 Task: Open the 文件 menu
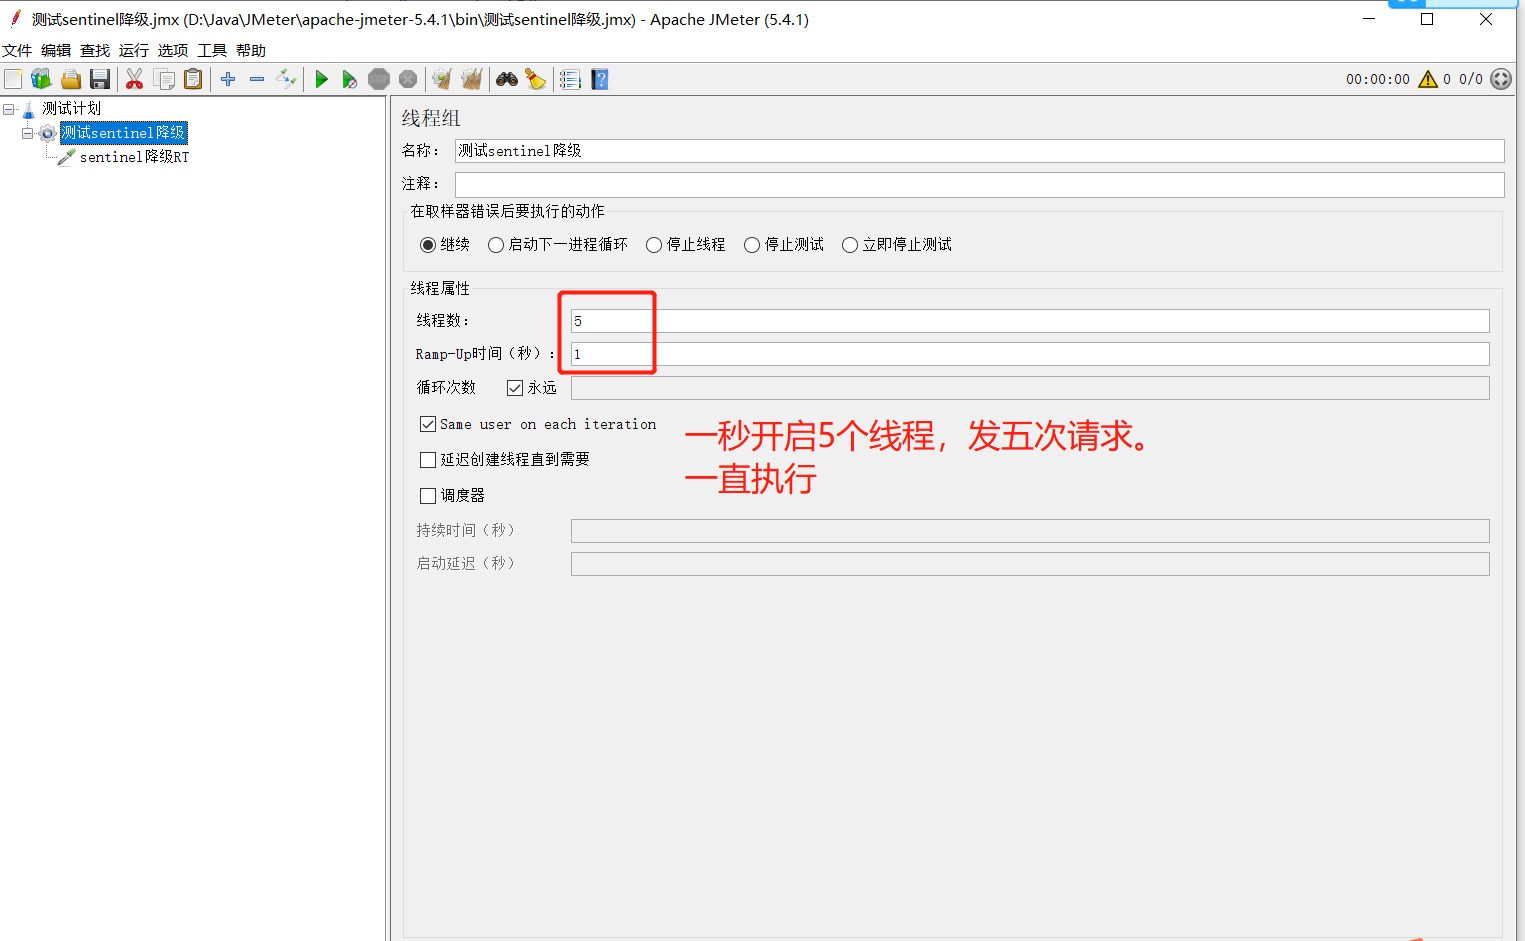click(17, 50)
